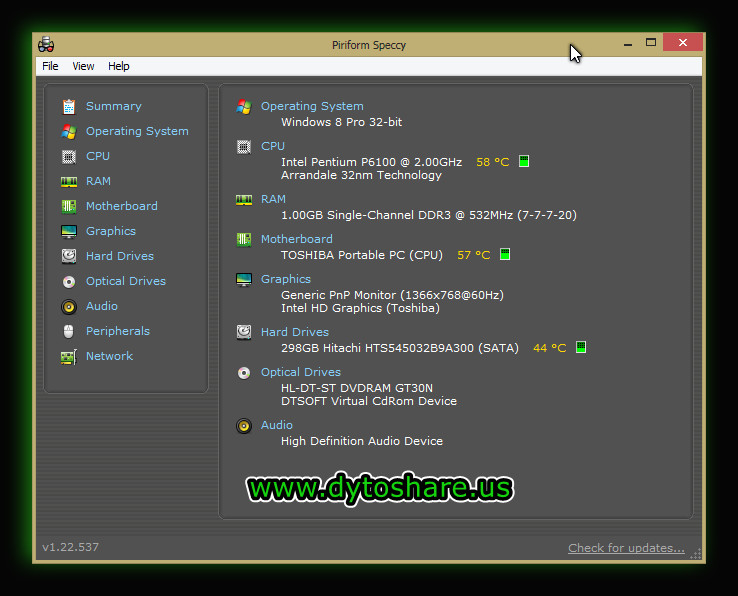Click DTSOFT Virtual CdRom Device text

coord(369,401)
